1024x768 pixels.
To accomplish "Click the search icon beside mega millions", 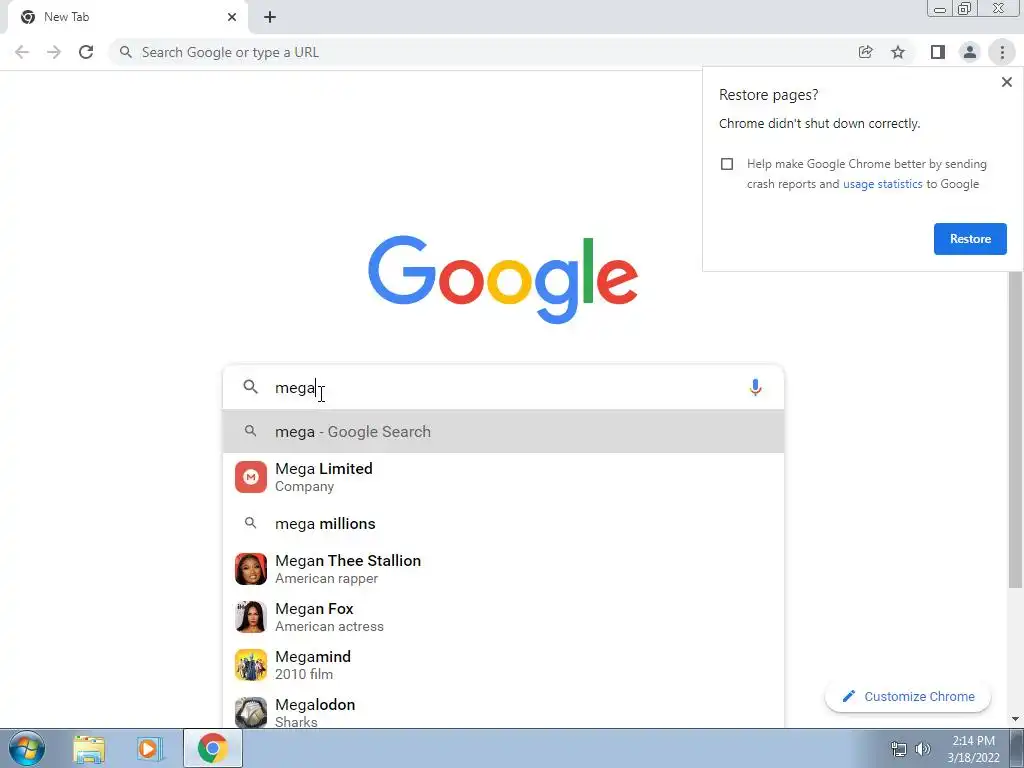I will pyautogui.click(x=250, y=523).
